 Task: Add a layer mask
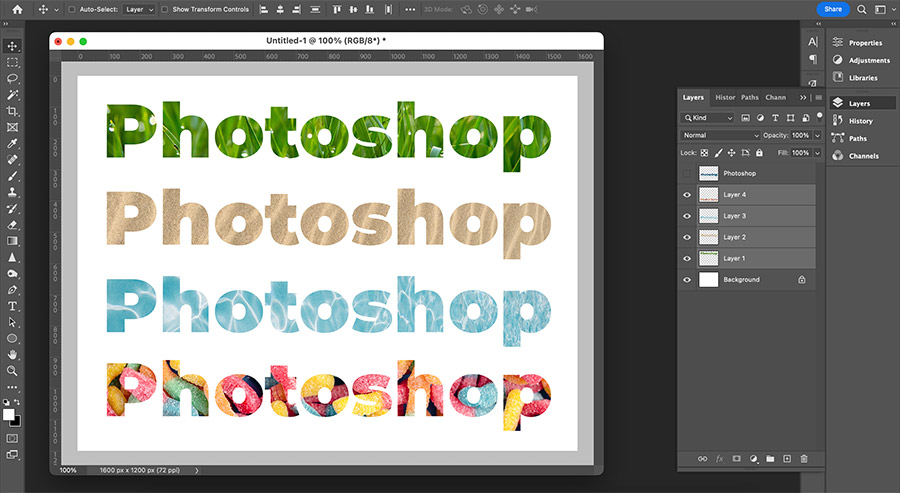click(736, 459)
